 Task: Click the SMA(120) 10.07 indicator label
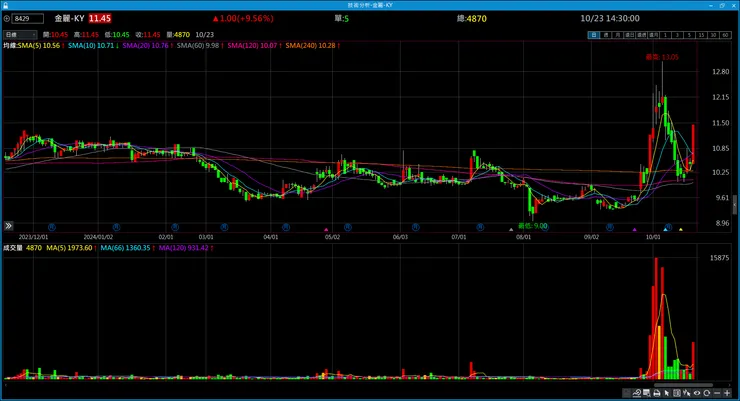coord(252,46)
